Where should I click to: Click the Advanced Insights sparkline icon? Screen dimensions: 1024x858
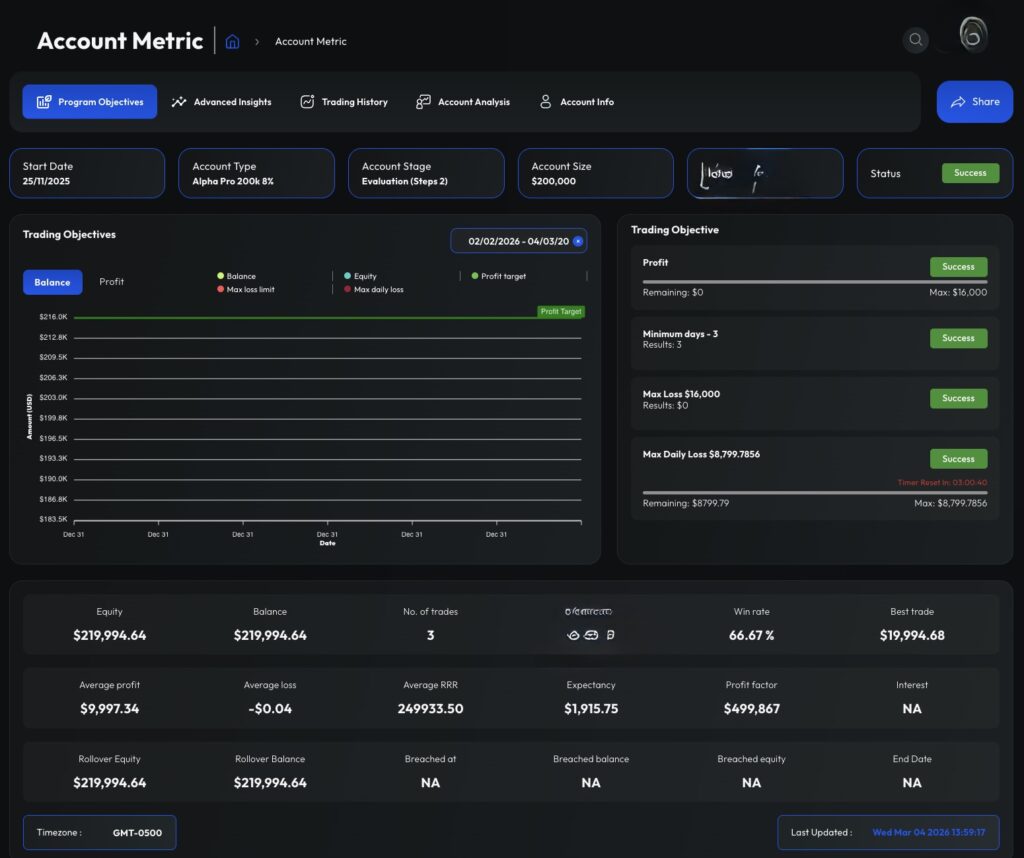(x=178, y=101)
